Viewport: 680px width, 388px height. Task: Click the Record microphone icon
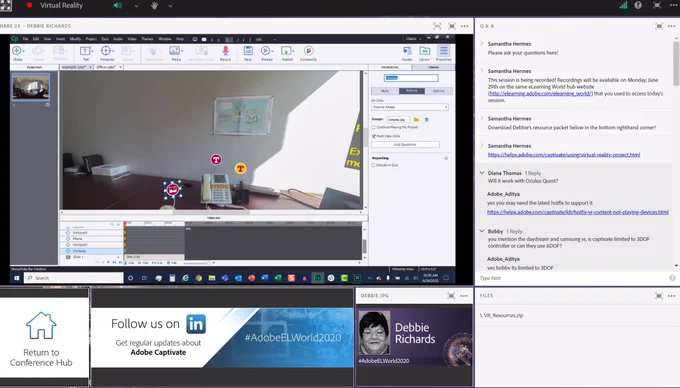[225, 50]
